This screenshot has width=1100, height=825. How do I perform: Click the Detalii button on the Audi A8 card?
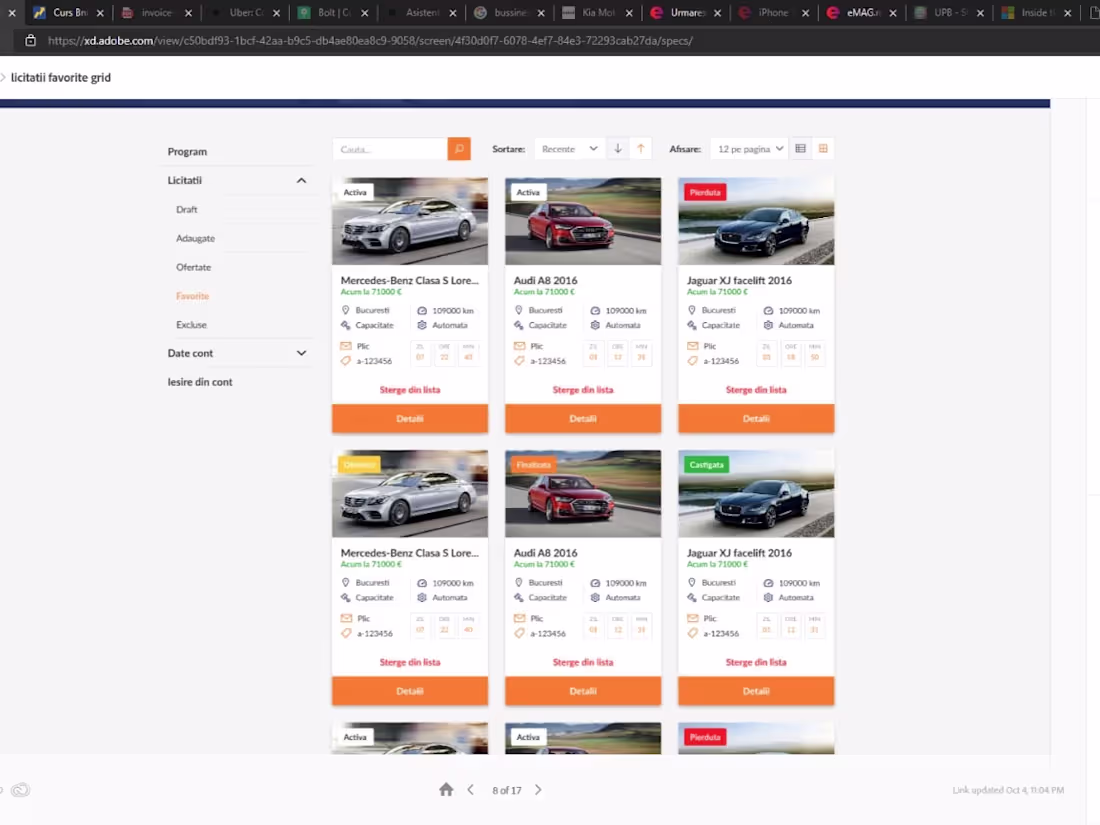click(x=582, y=418)
